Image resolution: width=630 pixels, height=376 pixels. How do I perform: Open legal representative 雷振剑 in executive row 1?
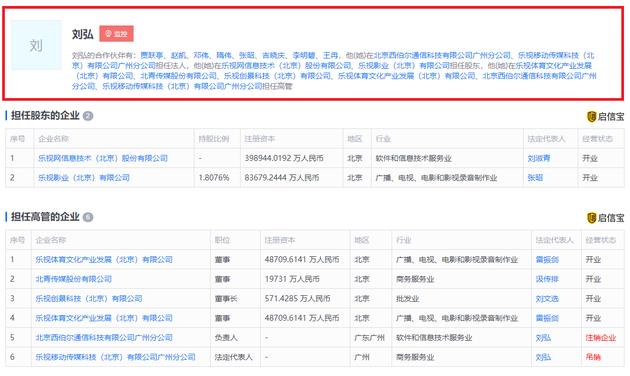click(x=547, y=260)
